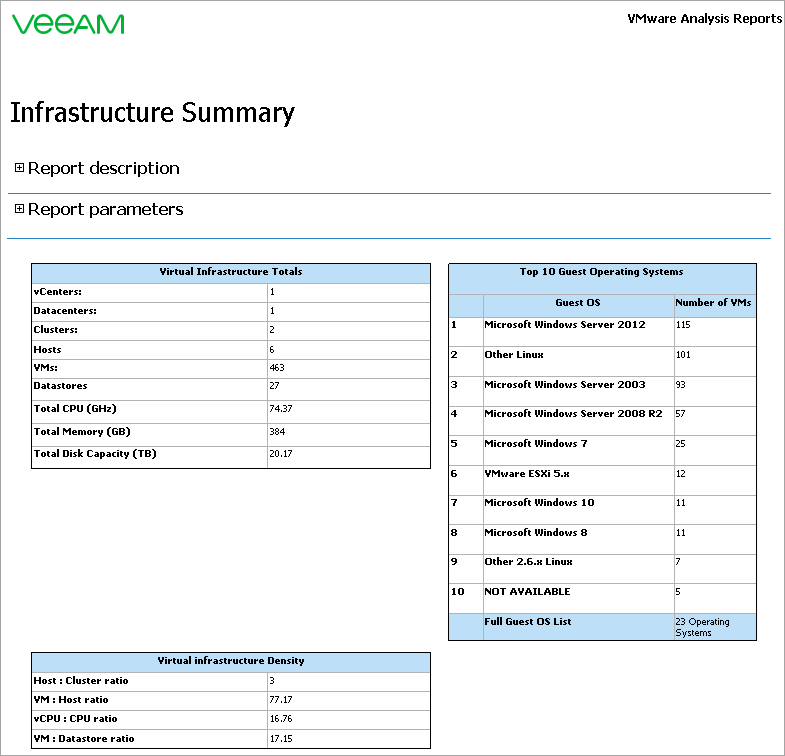The image size is (785, 756).
Task: Click the VM count 101
Action: (x=683, y=354)
